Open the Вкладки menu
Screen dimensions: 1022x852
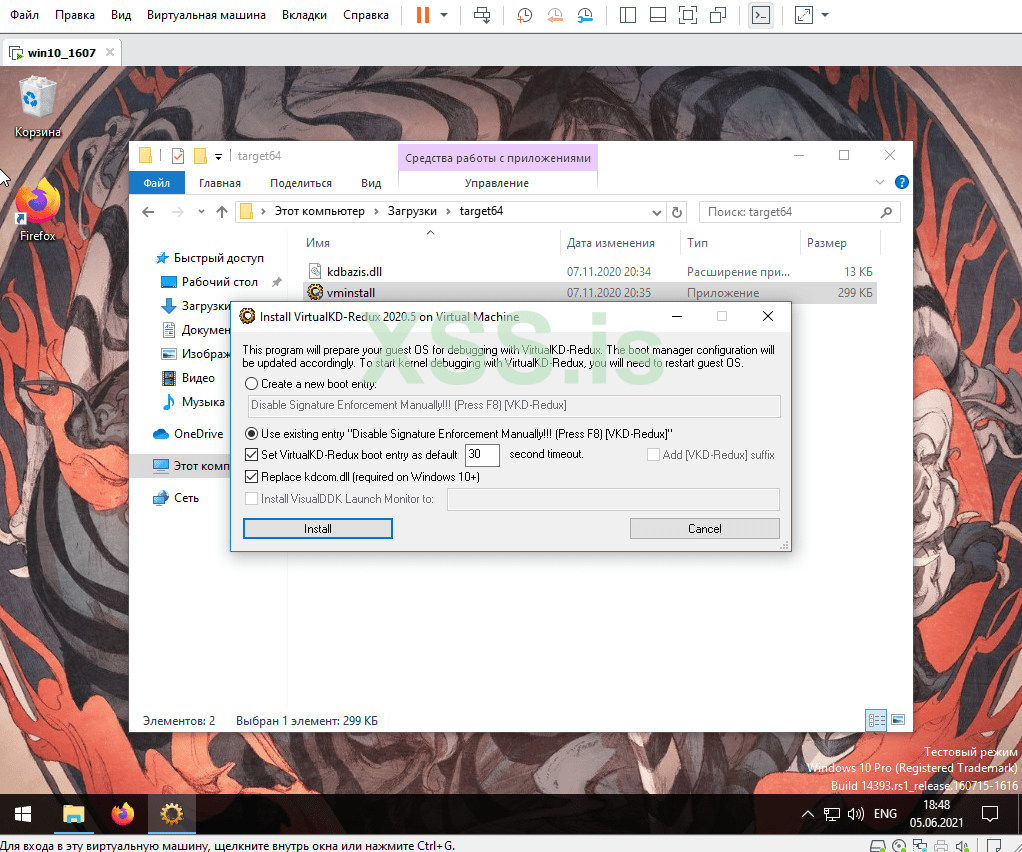pos(304,15)
